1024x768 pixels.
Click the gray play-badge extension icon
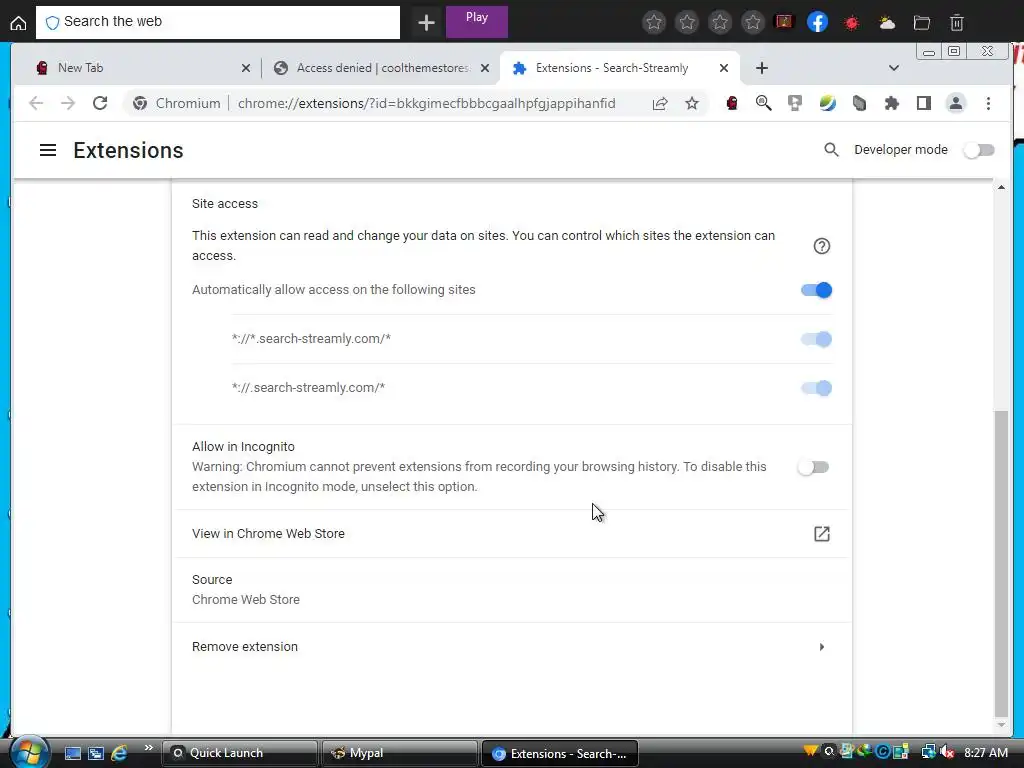point(795,103)
